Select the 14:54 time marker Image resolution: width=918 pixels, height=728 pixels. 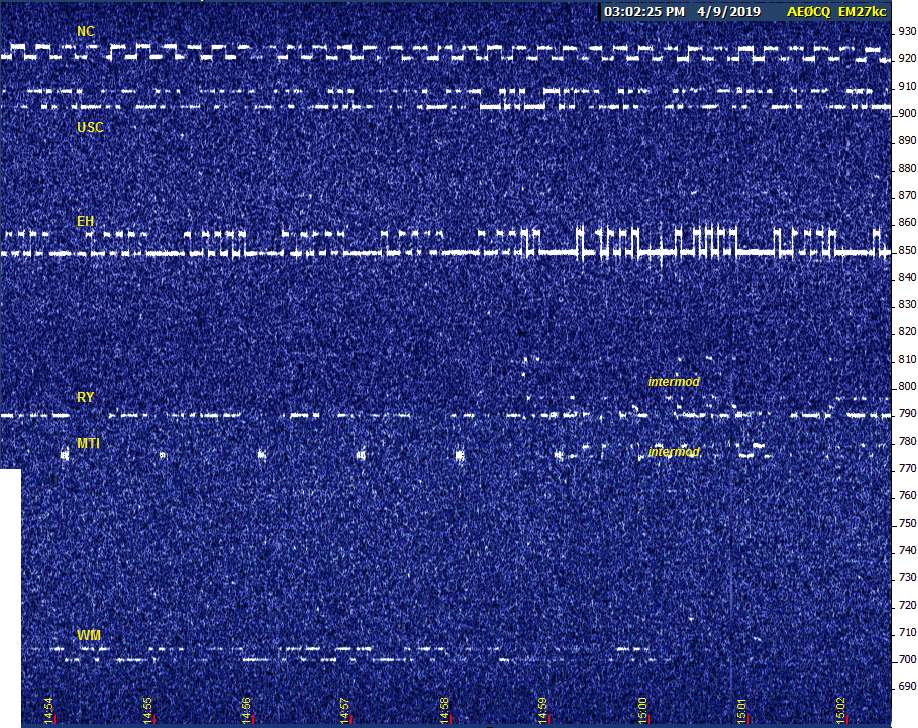(x=49, y=710)
